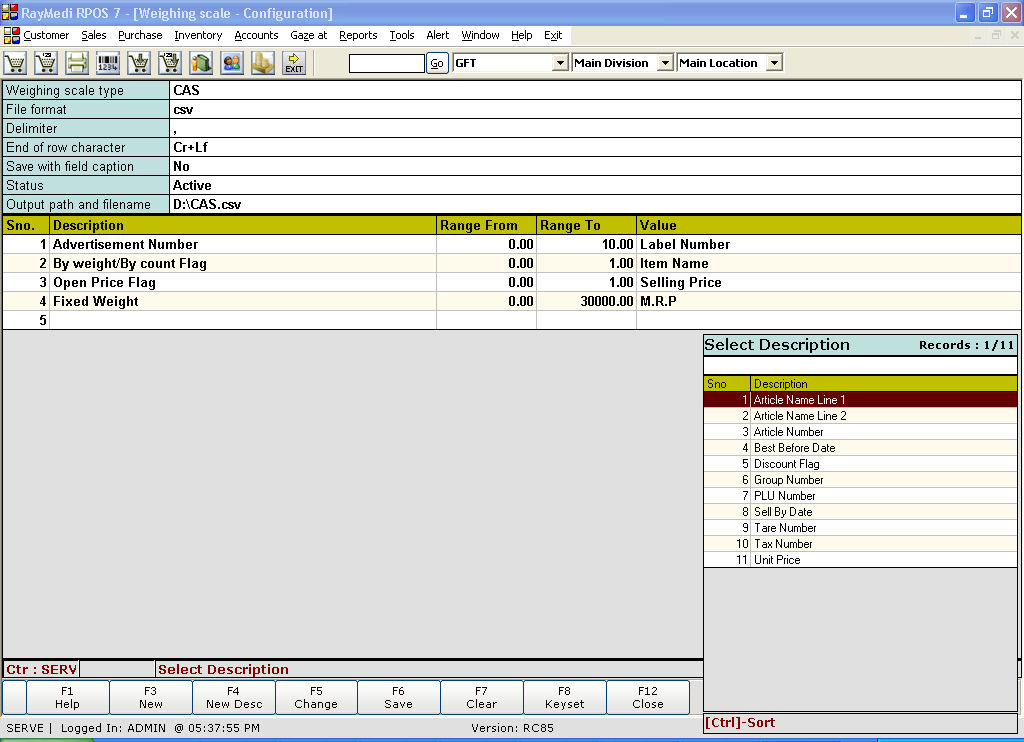This screenshot has width=1024, height=742.
Task: Click the first shopping cart toolbar icon
Action: (x=15, y=63)
